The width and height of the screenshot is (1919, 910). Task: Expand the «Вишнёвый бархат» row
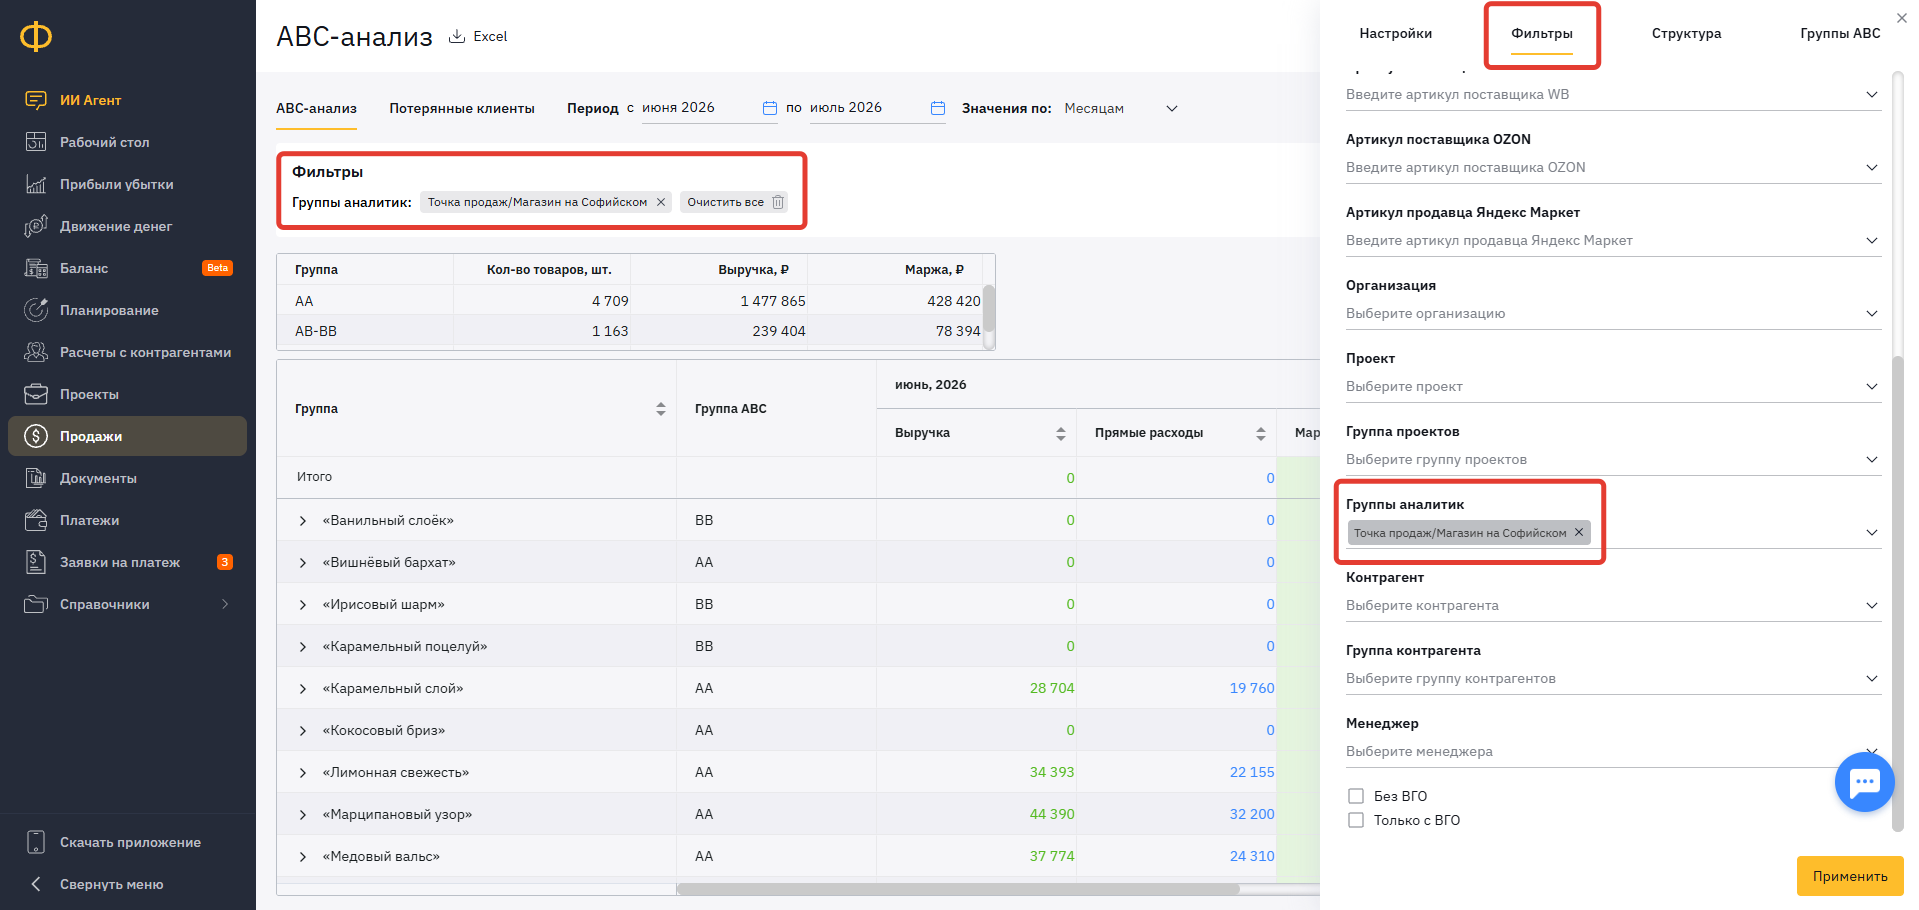point(303,563)
